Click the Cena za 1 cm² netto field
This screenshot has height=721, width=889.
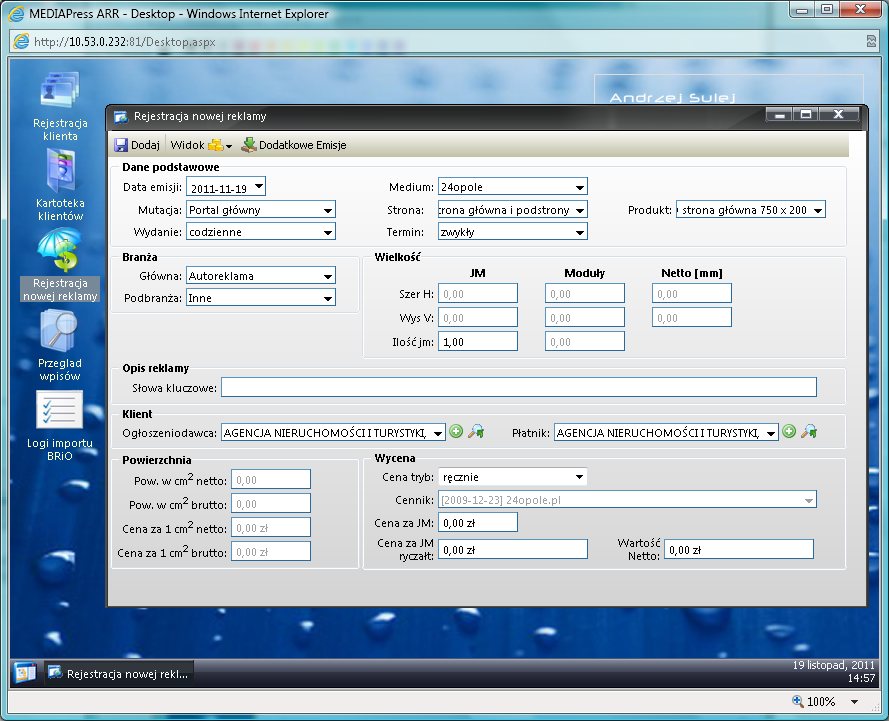pyautogui.click(x=271, y=527)
